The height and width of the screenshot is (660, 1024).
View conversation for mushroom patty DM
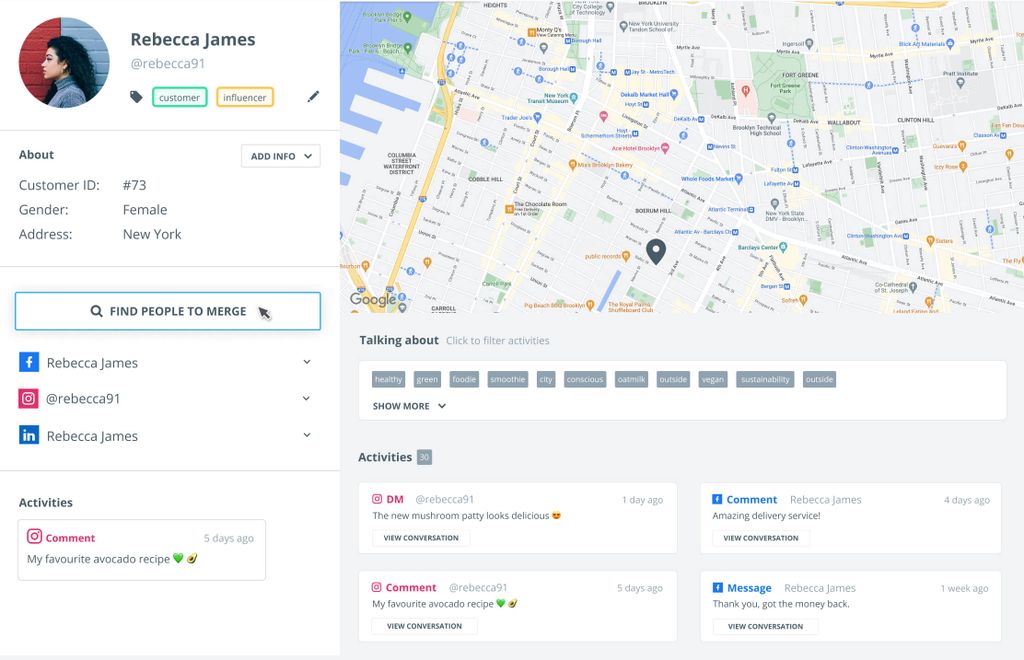(422, 538)
